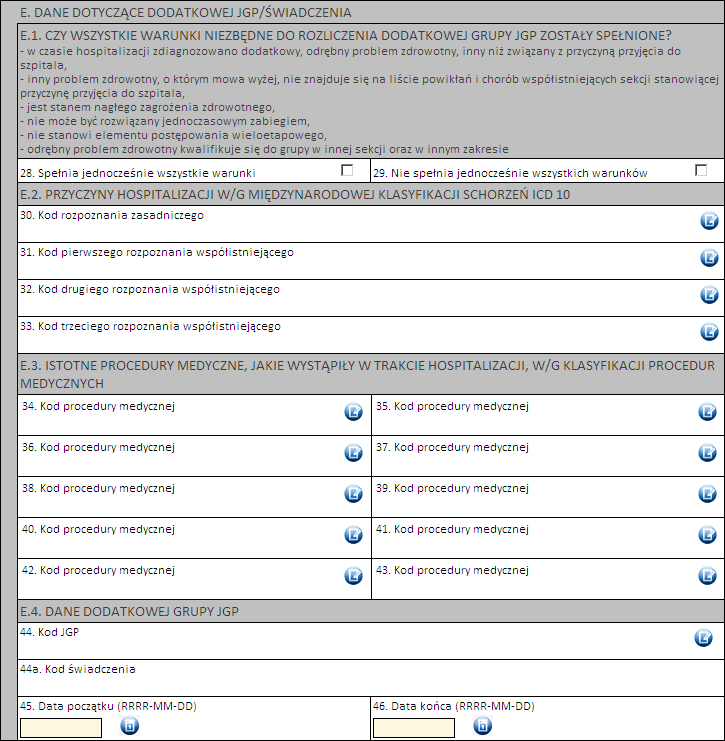
Task: Open lookup for first coexisting diagnosis code
Action: [709, 258]
